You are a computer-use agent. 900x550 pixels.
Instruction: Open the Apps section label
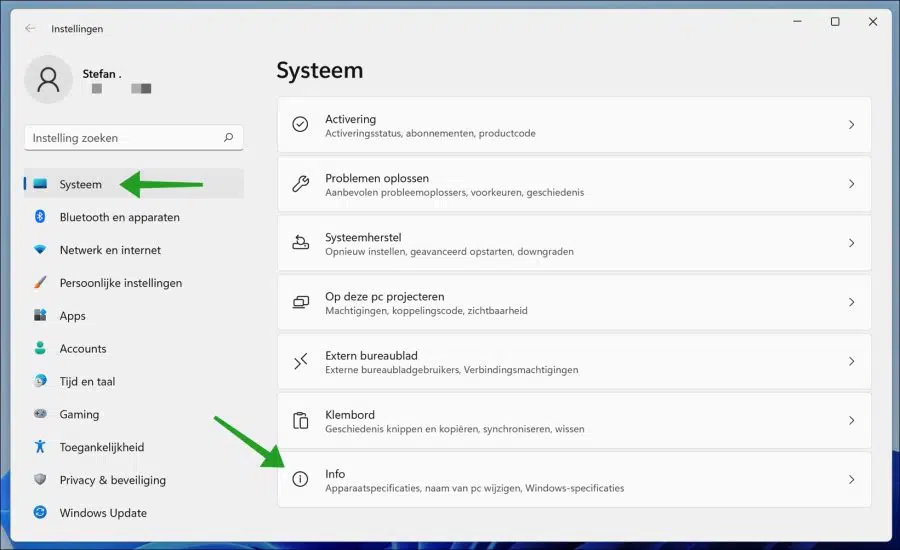(x=72, y=316)
